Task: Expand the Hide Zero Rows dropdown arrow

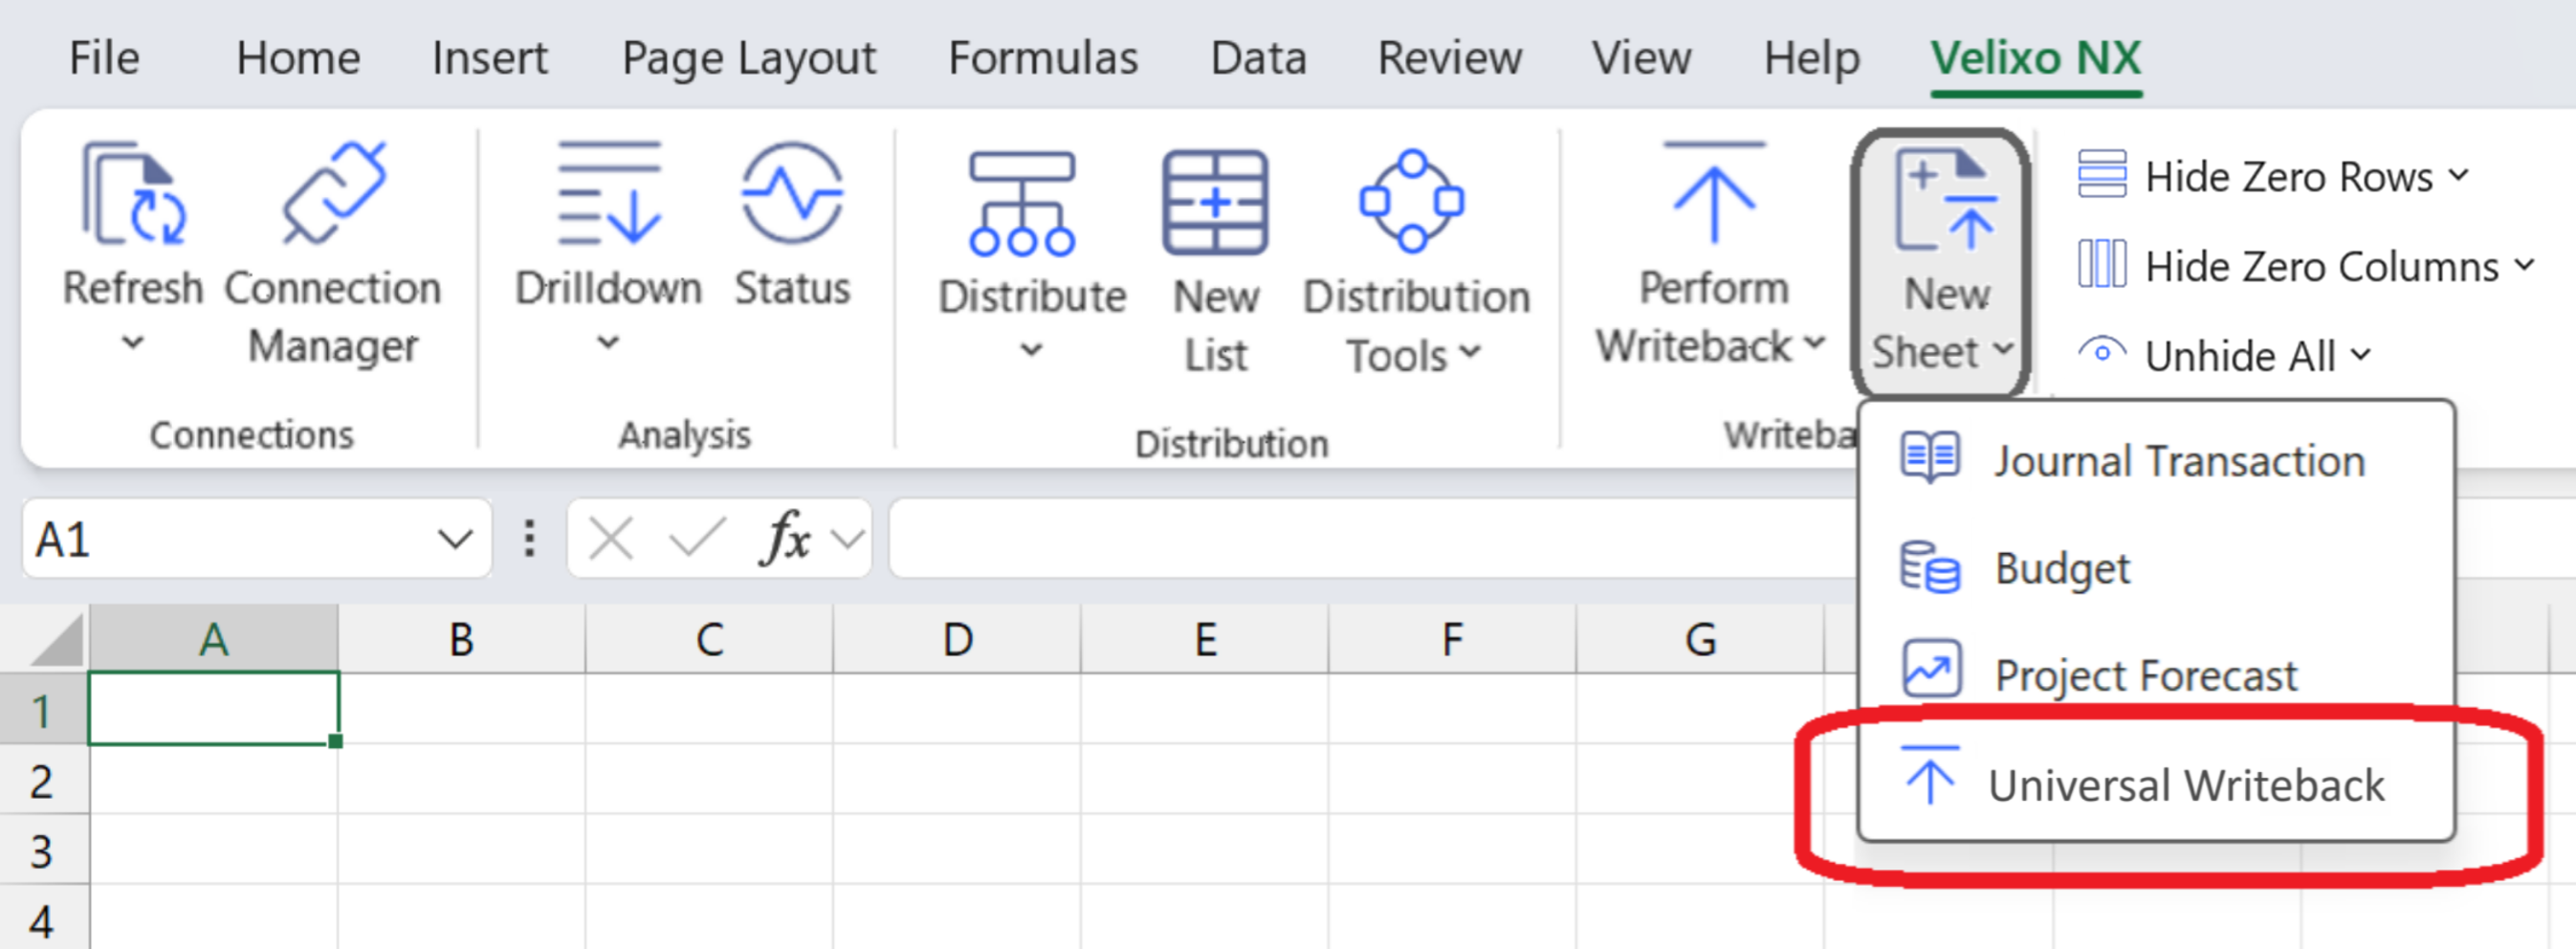Action: (2459, 176)
